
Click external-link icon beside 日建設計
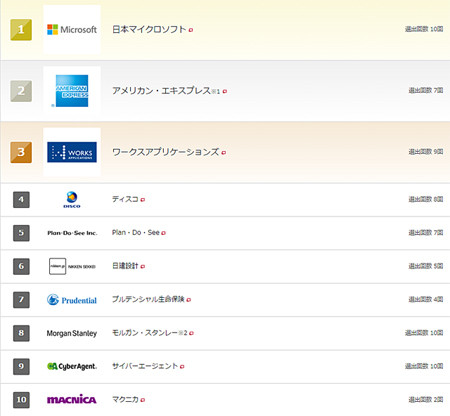143,267
